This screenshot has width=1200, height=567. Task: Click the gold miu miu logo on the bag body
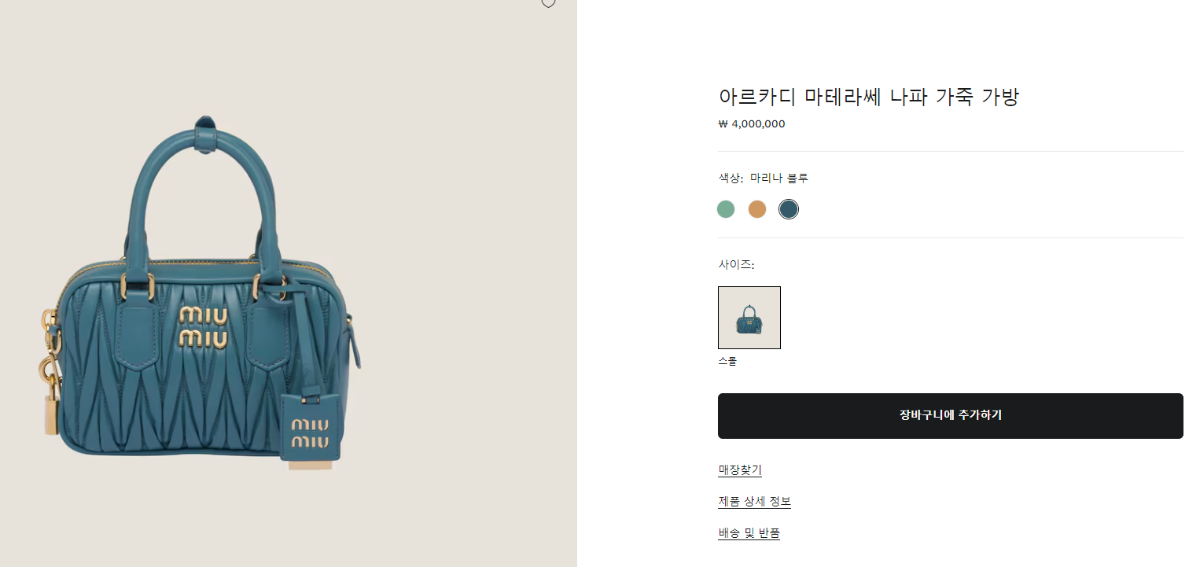click(x=204, y=327)
